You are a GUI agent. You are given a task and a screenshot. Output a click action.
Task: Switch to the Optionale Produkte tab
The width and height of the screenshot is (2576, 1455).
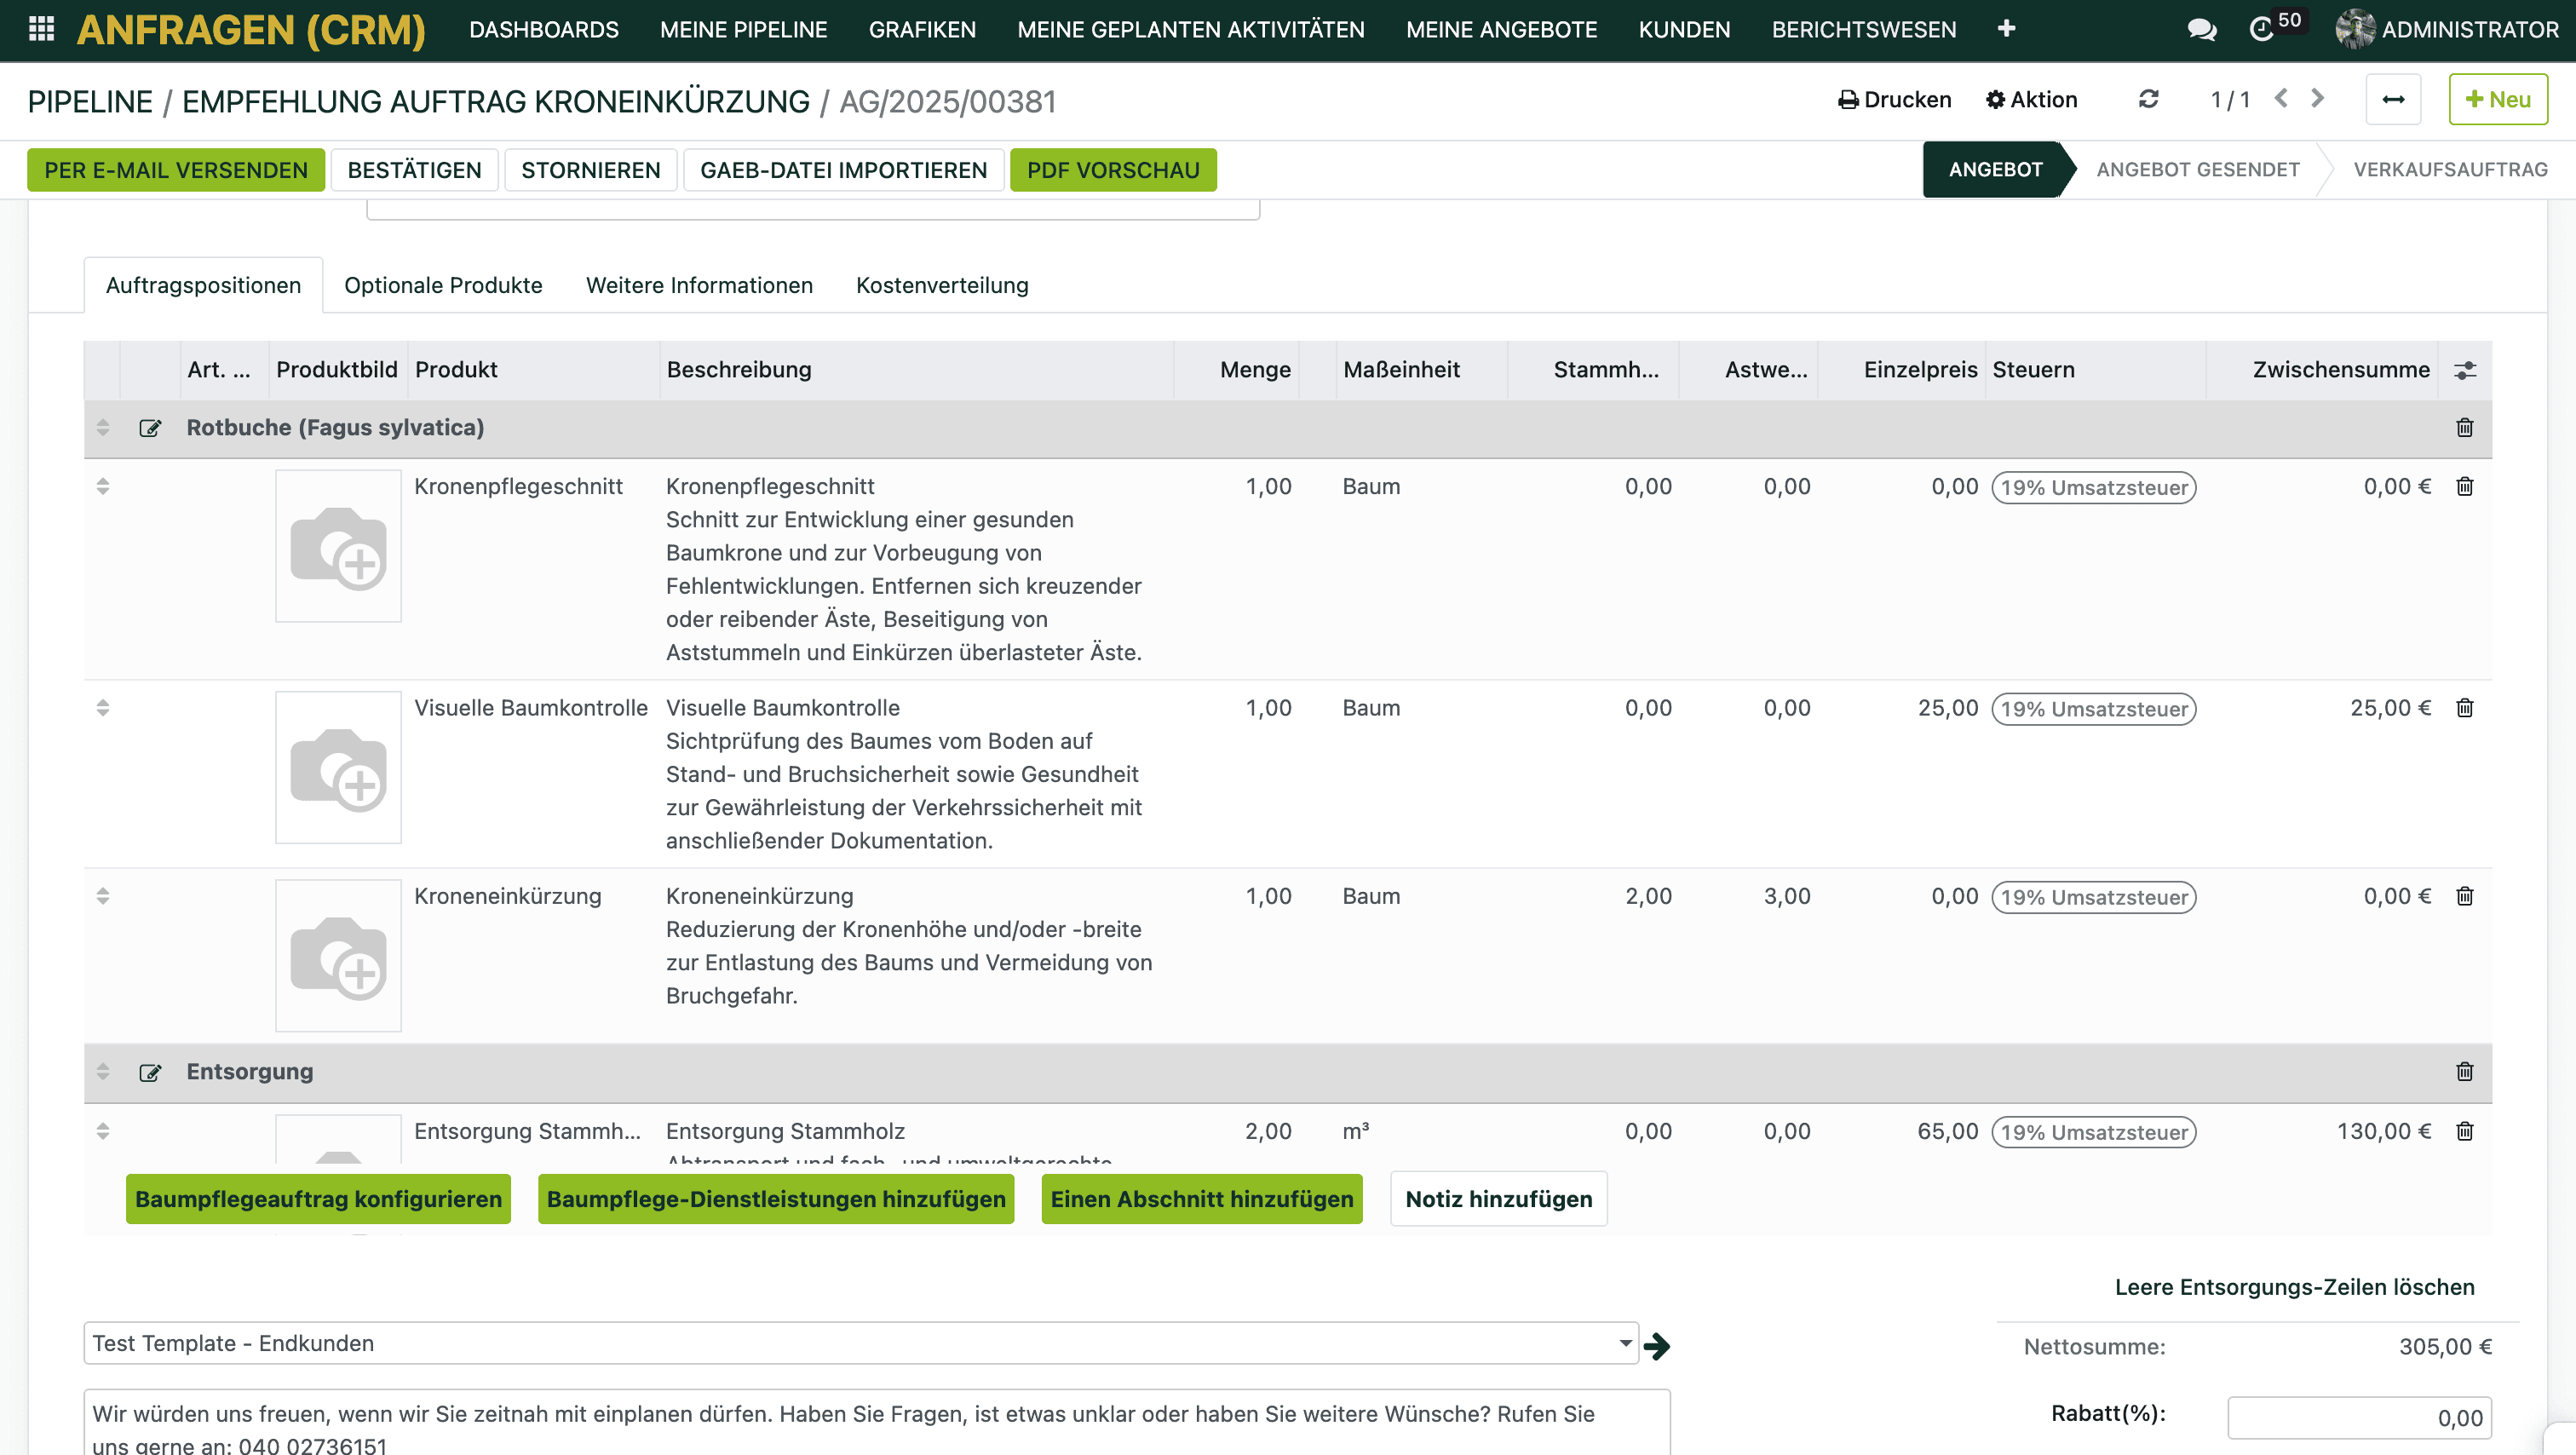point(443,286)
